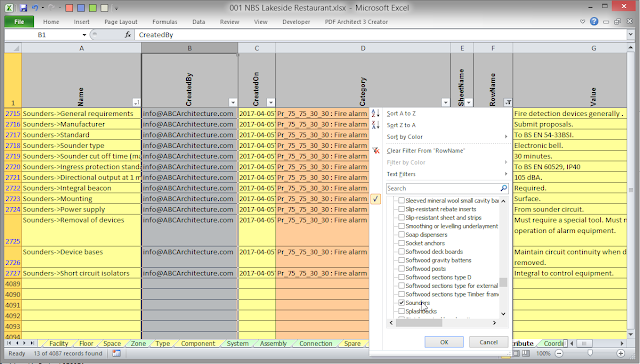Click the Select All corner button
The image size is (640, 364).
tap(13, 48)
